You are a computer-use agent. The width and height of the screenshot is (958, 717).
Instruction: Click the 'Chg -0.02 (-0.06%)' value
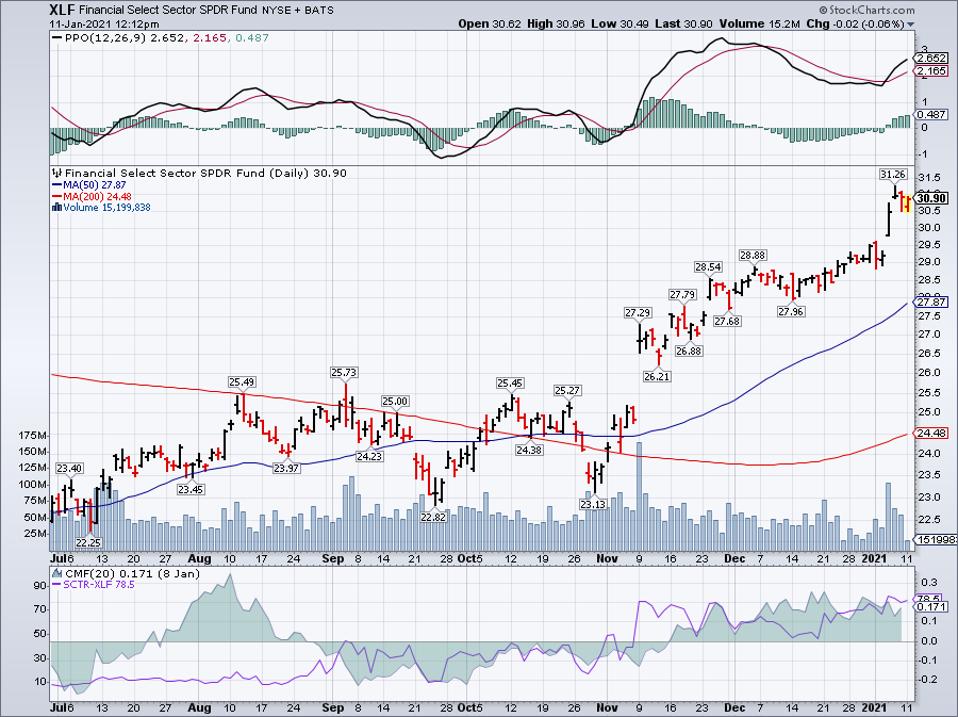(855, 24)
